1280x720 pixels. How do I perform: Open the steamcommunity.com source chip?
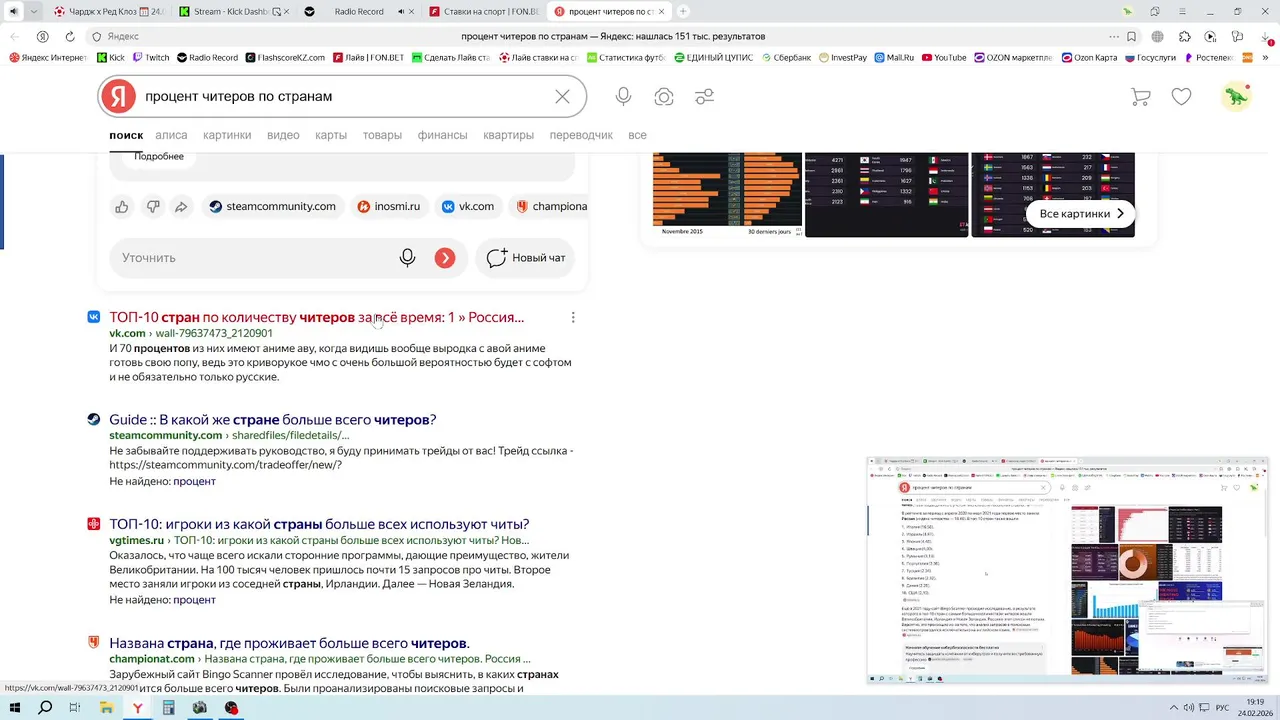point(271,207)
